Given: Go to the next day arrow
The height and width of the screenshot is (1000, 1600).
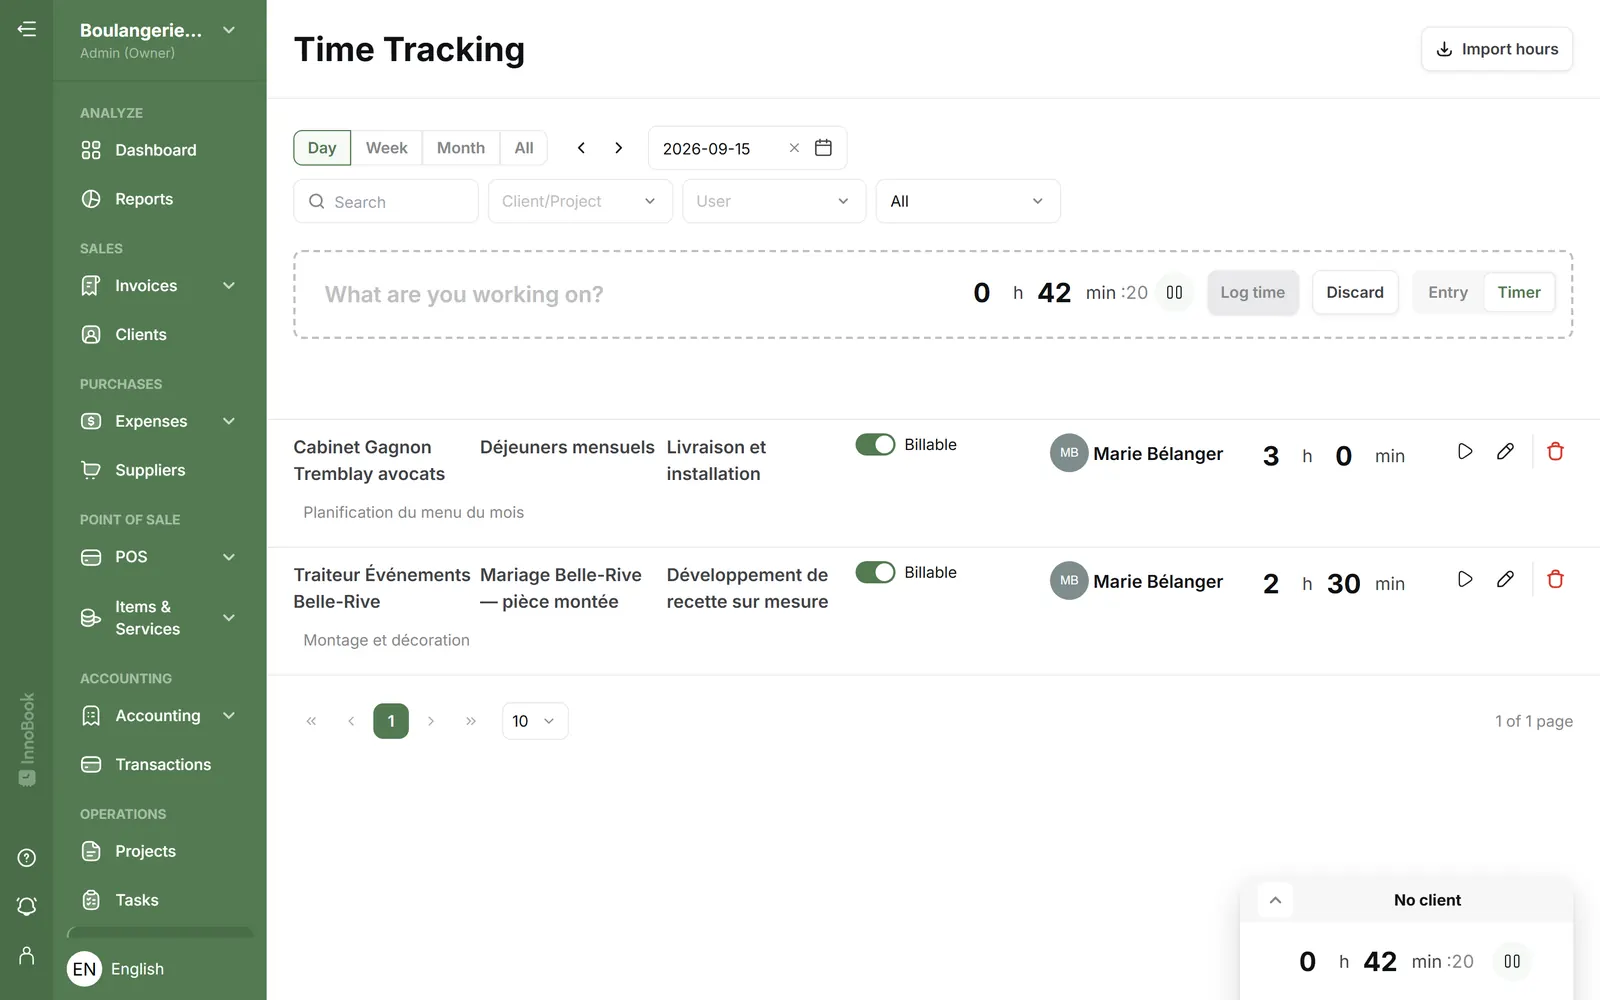Looking at the screenshot, I should pyautogui.click(x=619, y=148).
